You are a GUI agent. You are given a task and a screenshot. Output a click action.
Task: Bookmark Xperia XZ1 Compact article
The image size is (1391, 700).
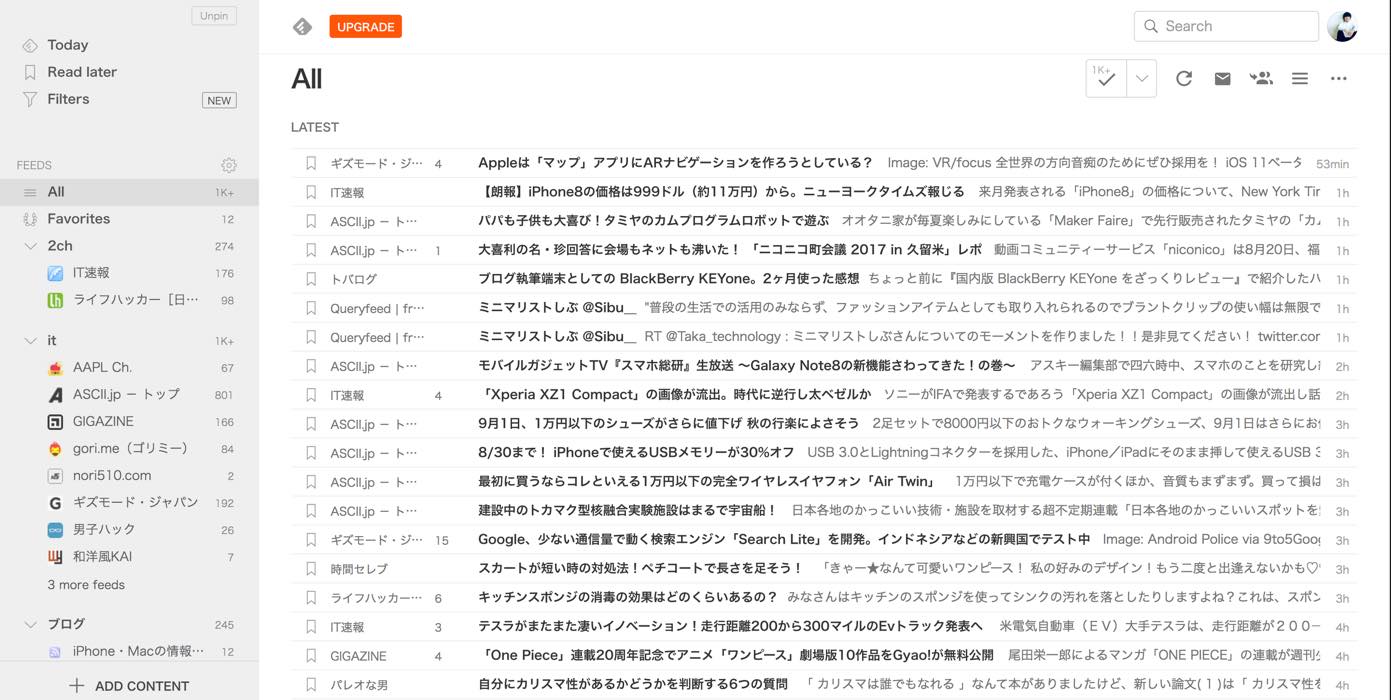pyautogui.click(x=311, y=395)
